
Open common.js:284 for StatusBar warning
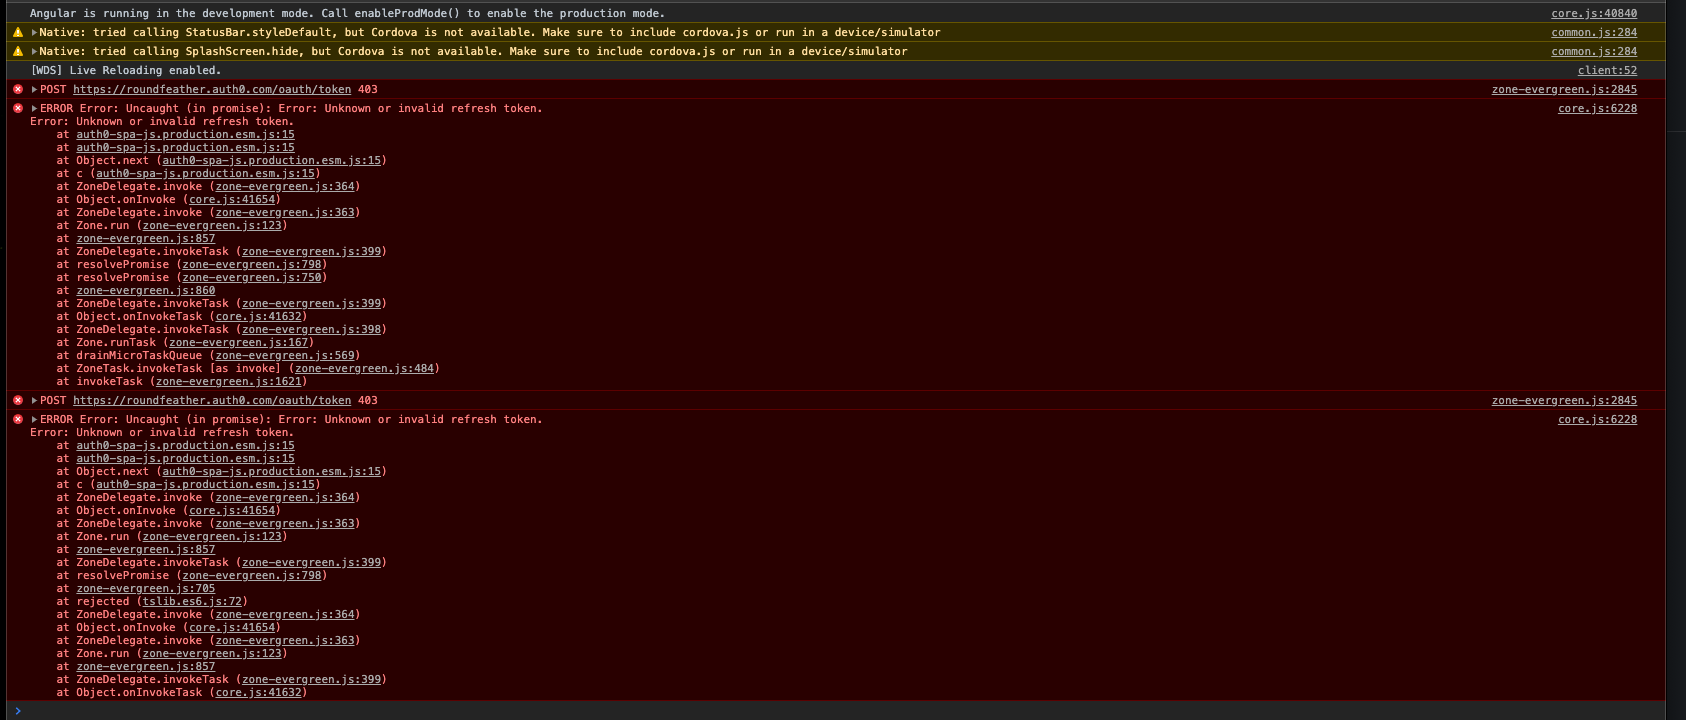pyautogui.click(x=1594, y=32)
